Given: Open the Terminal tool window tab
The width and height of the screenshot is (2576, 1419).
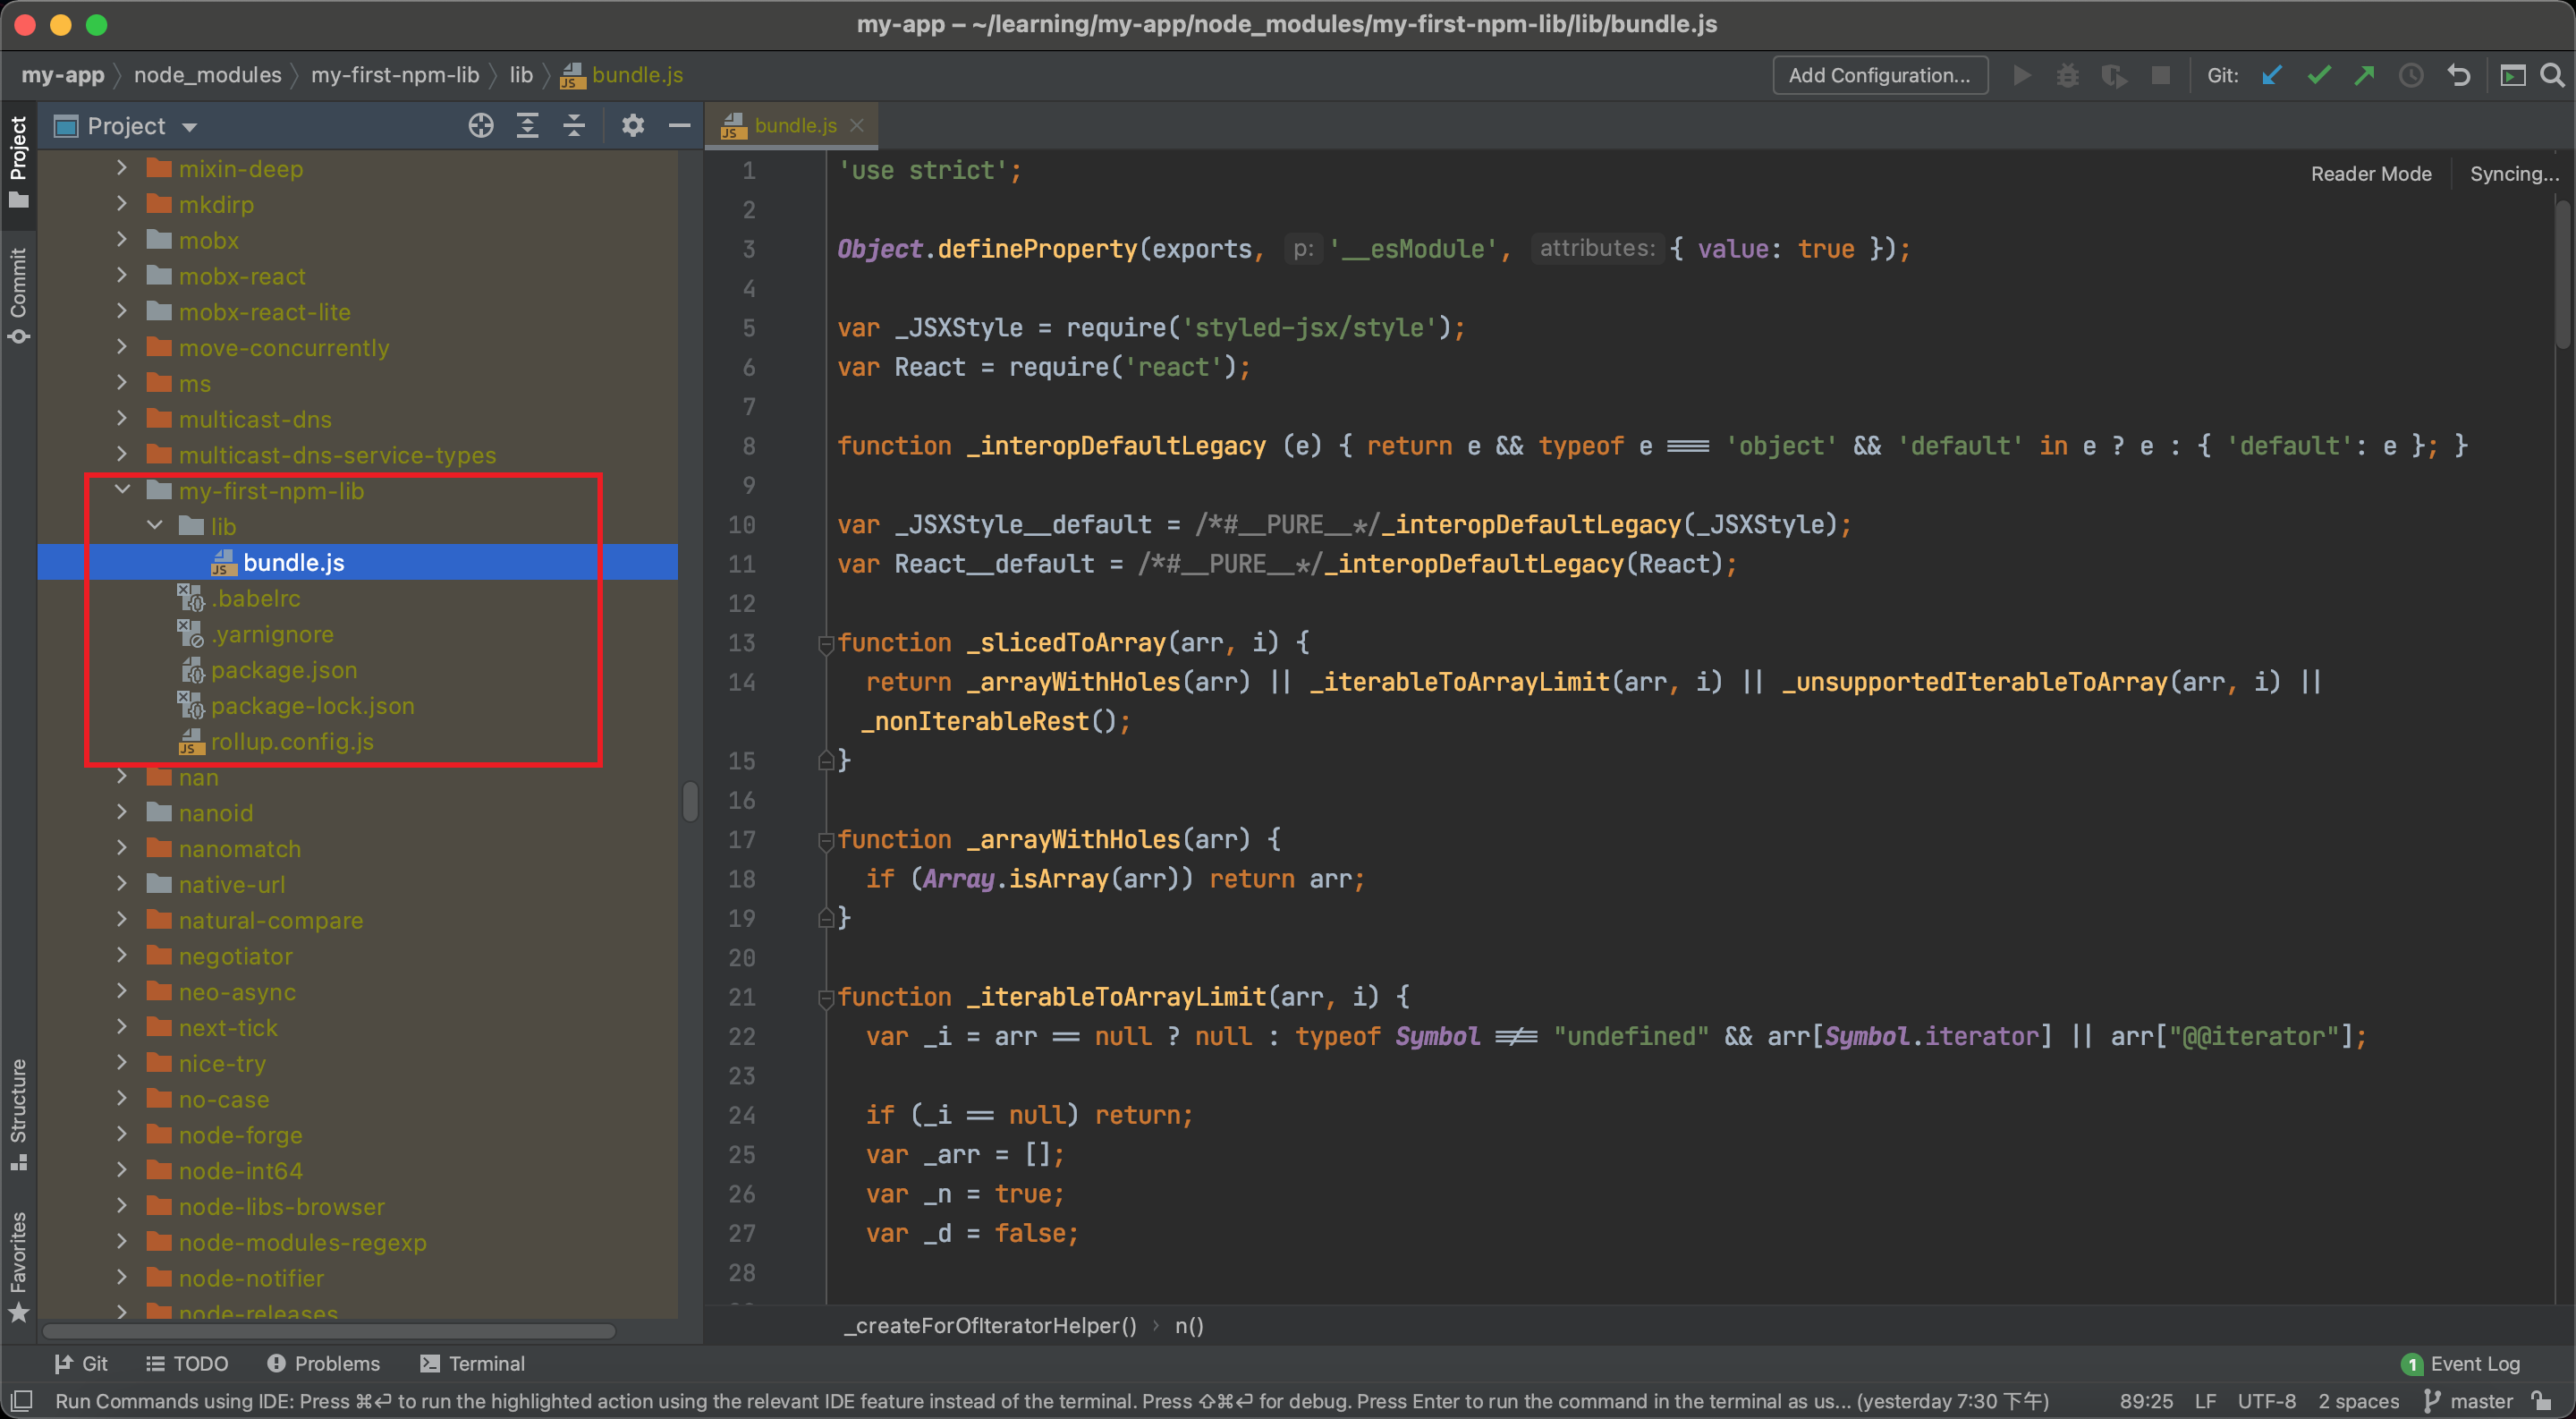Looking at the screenshot, I should coord(472,1363).
